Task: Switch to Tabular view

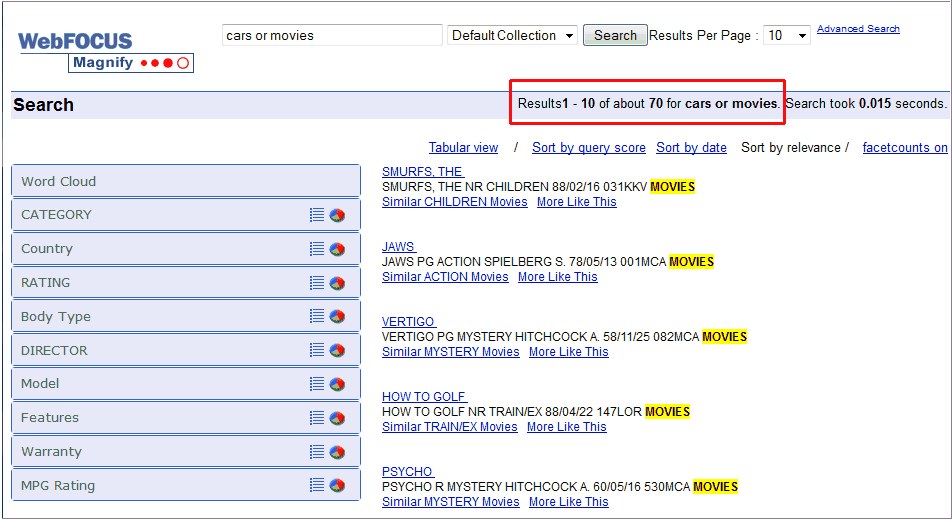Action: 463,148
